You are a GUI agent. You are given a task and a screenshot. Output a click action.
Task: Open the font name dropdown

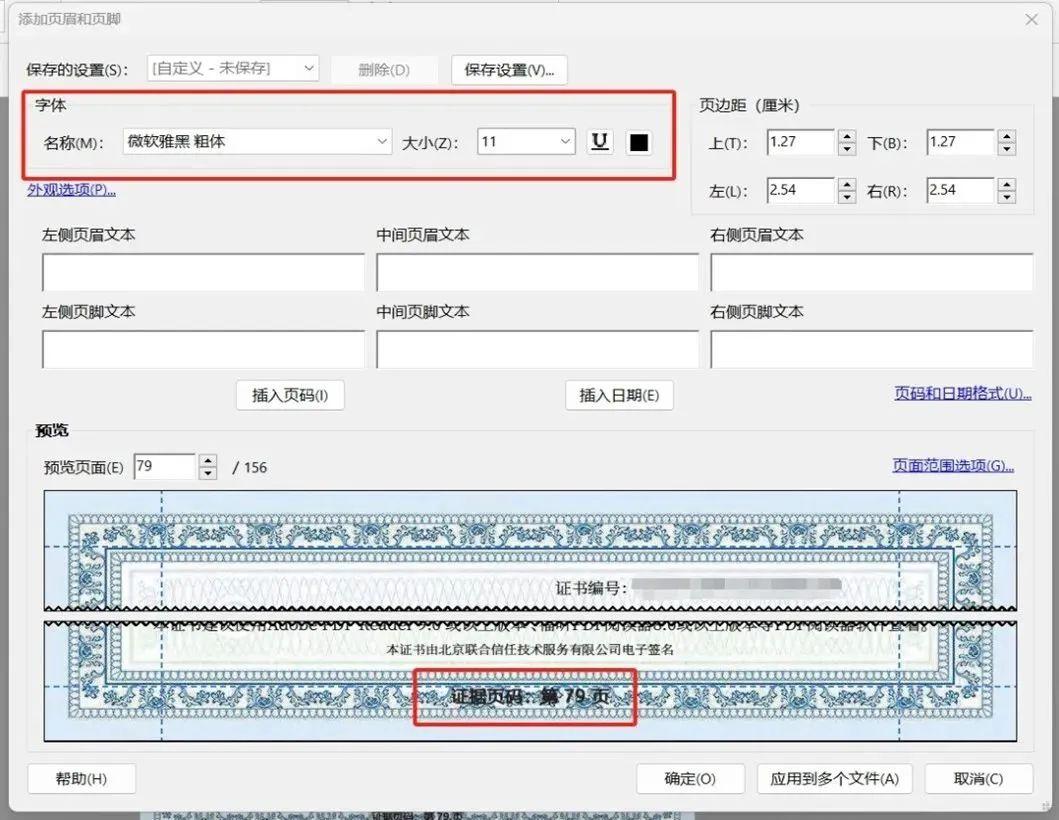pos(382,141)
